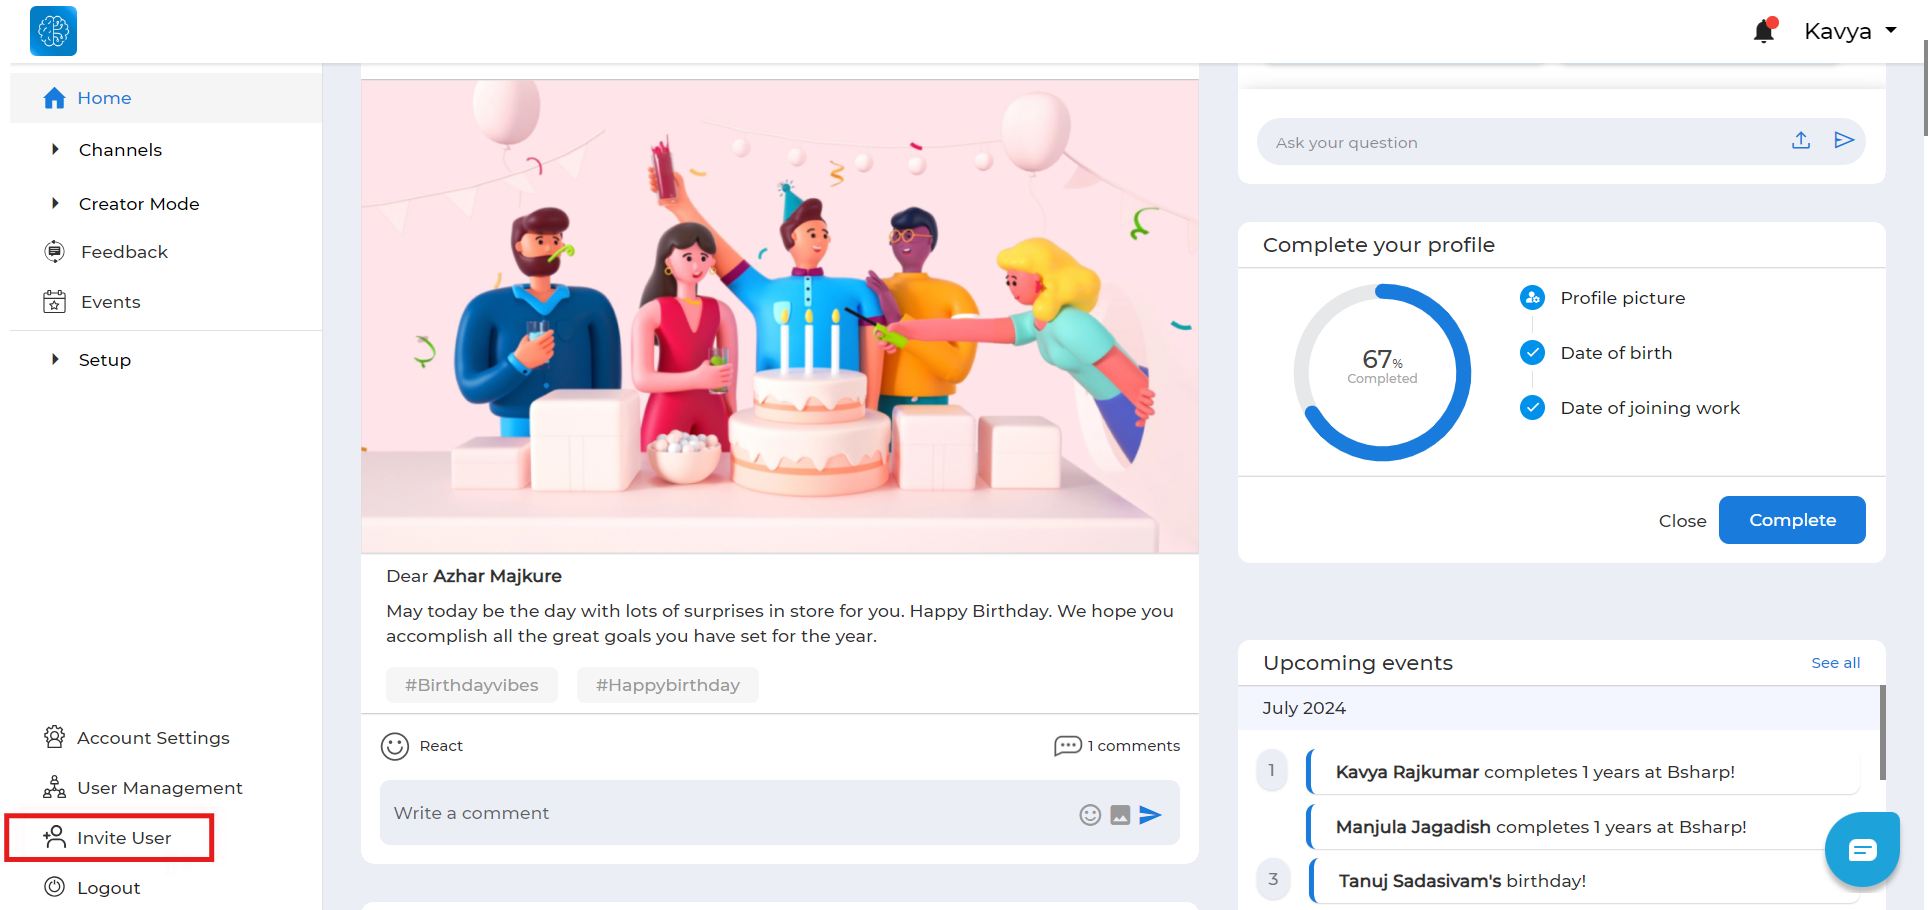Open User Management

coord(160,788)
